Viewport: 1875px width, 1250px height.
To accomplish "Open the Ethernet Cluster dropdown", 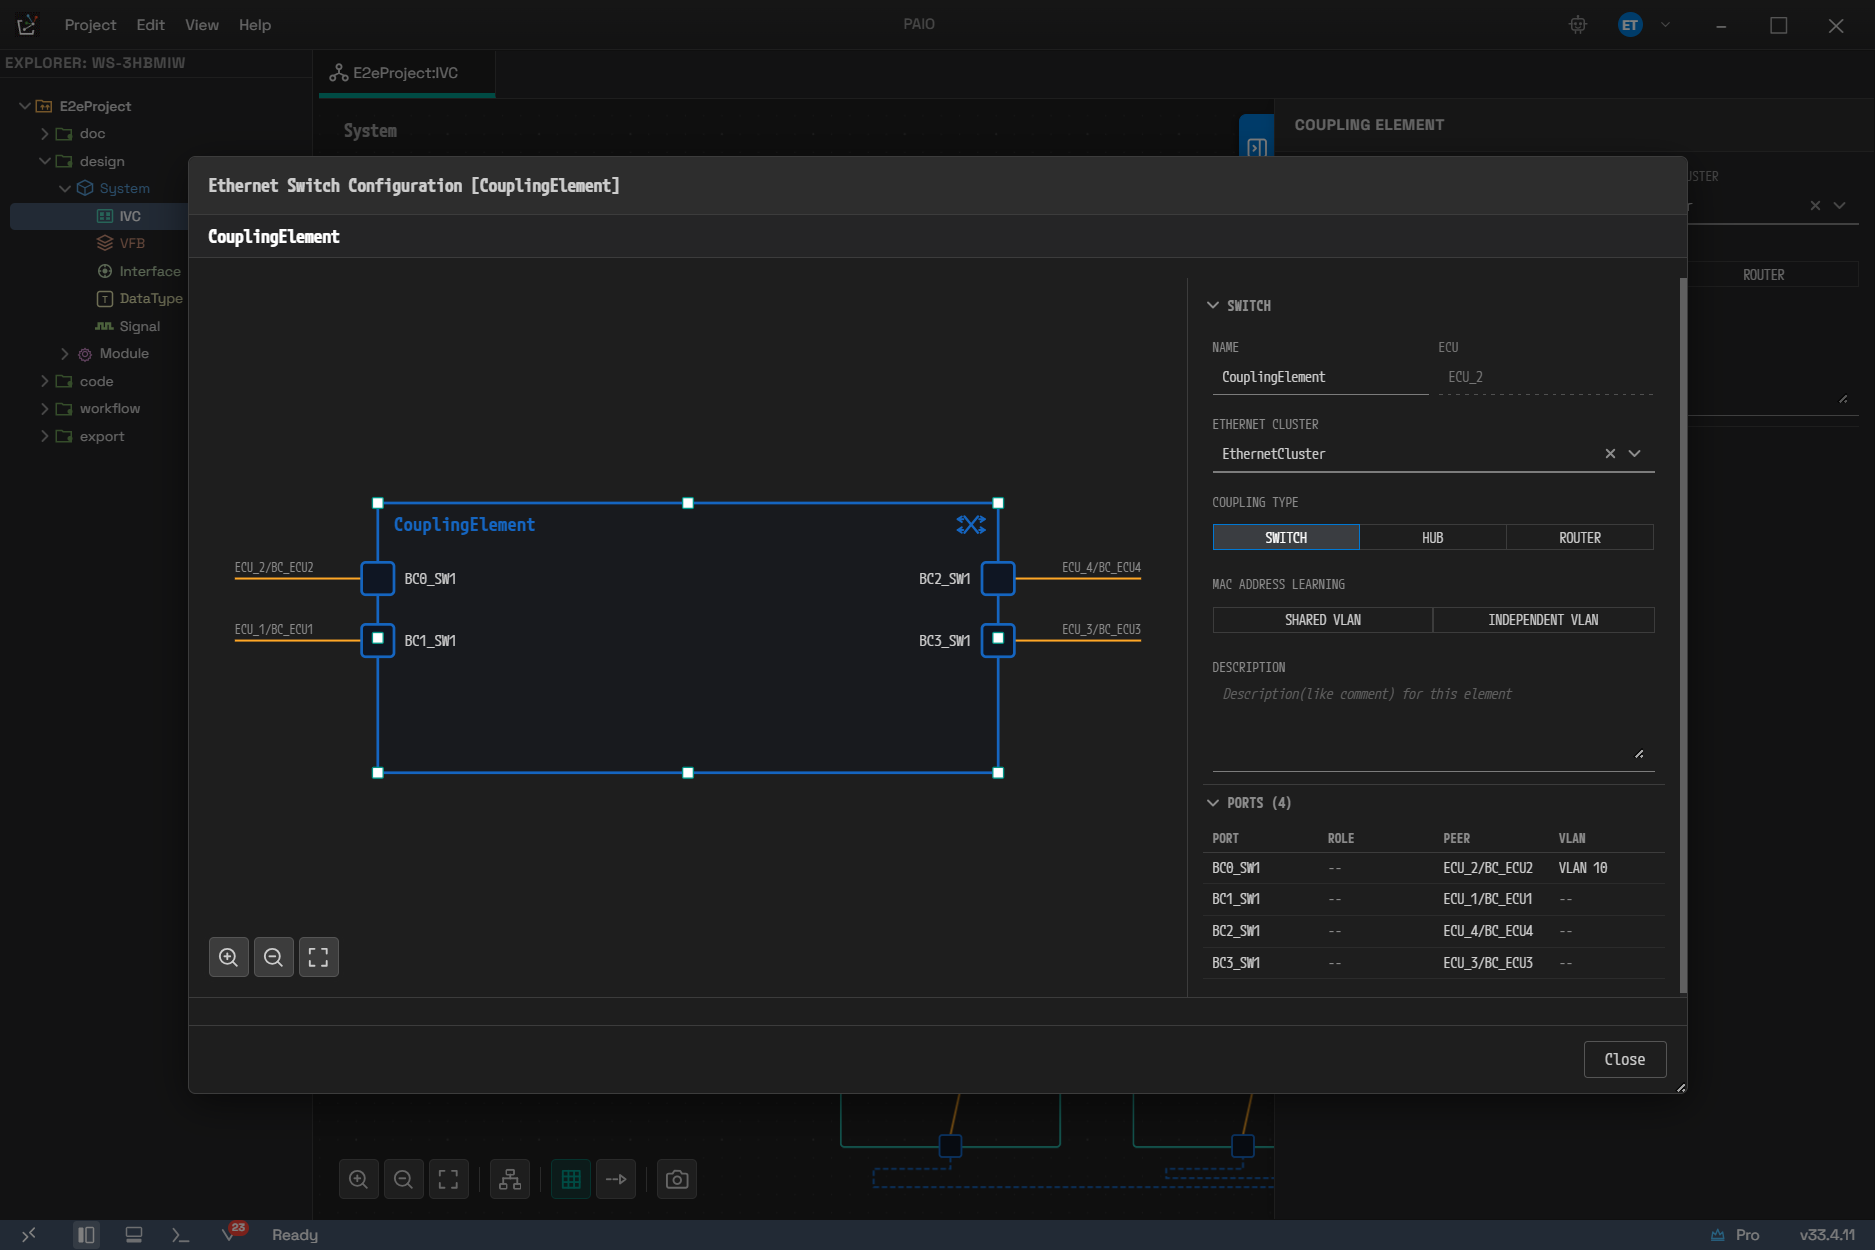I will 1635,453.
